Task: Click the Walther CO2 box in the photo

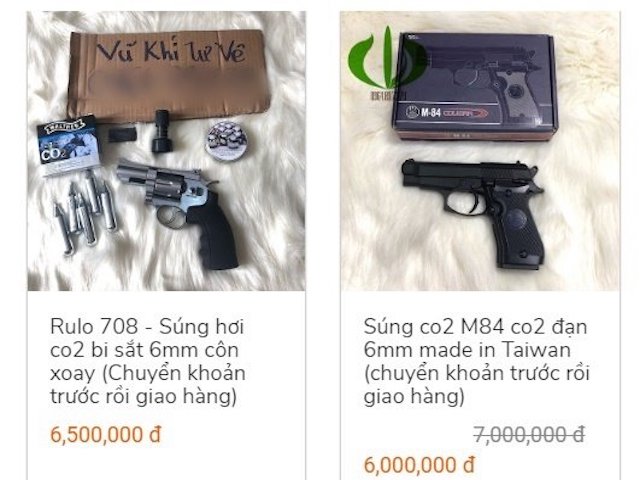Action: [69, 146]
